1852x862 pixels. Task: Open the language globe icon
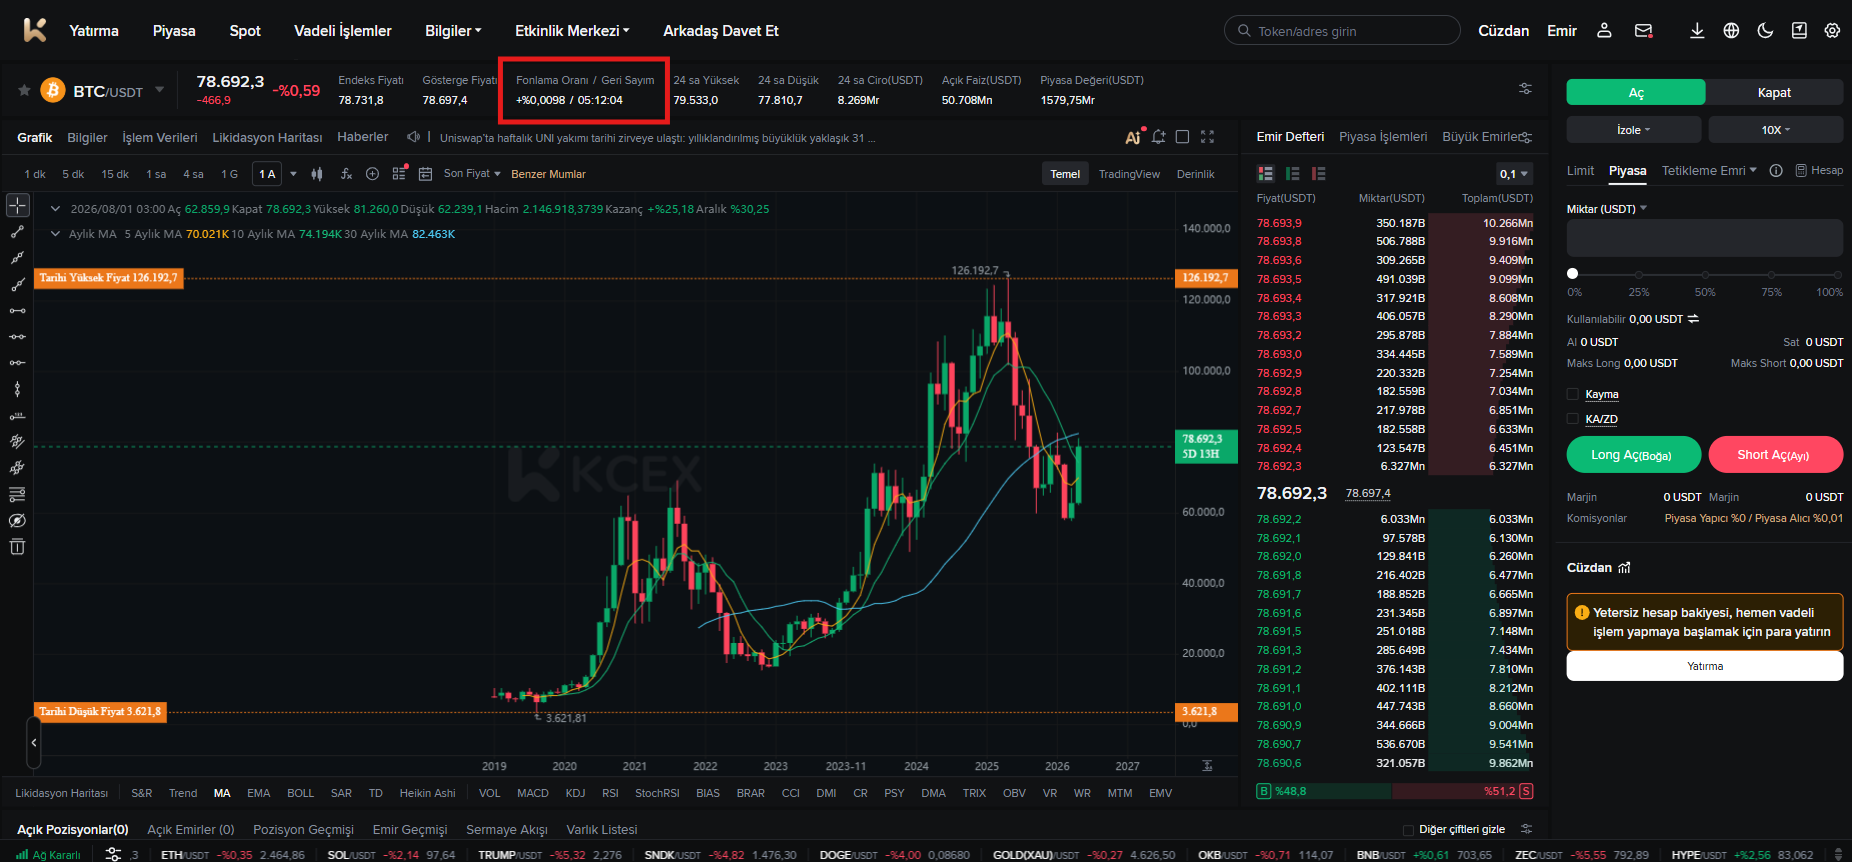click(x=1731, y=31)
